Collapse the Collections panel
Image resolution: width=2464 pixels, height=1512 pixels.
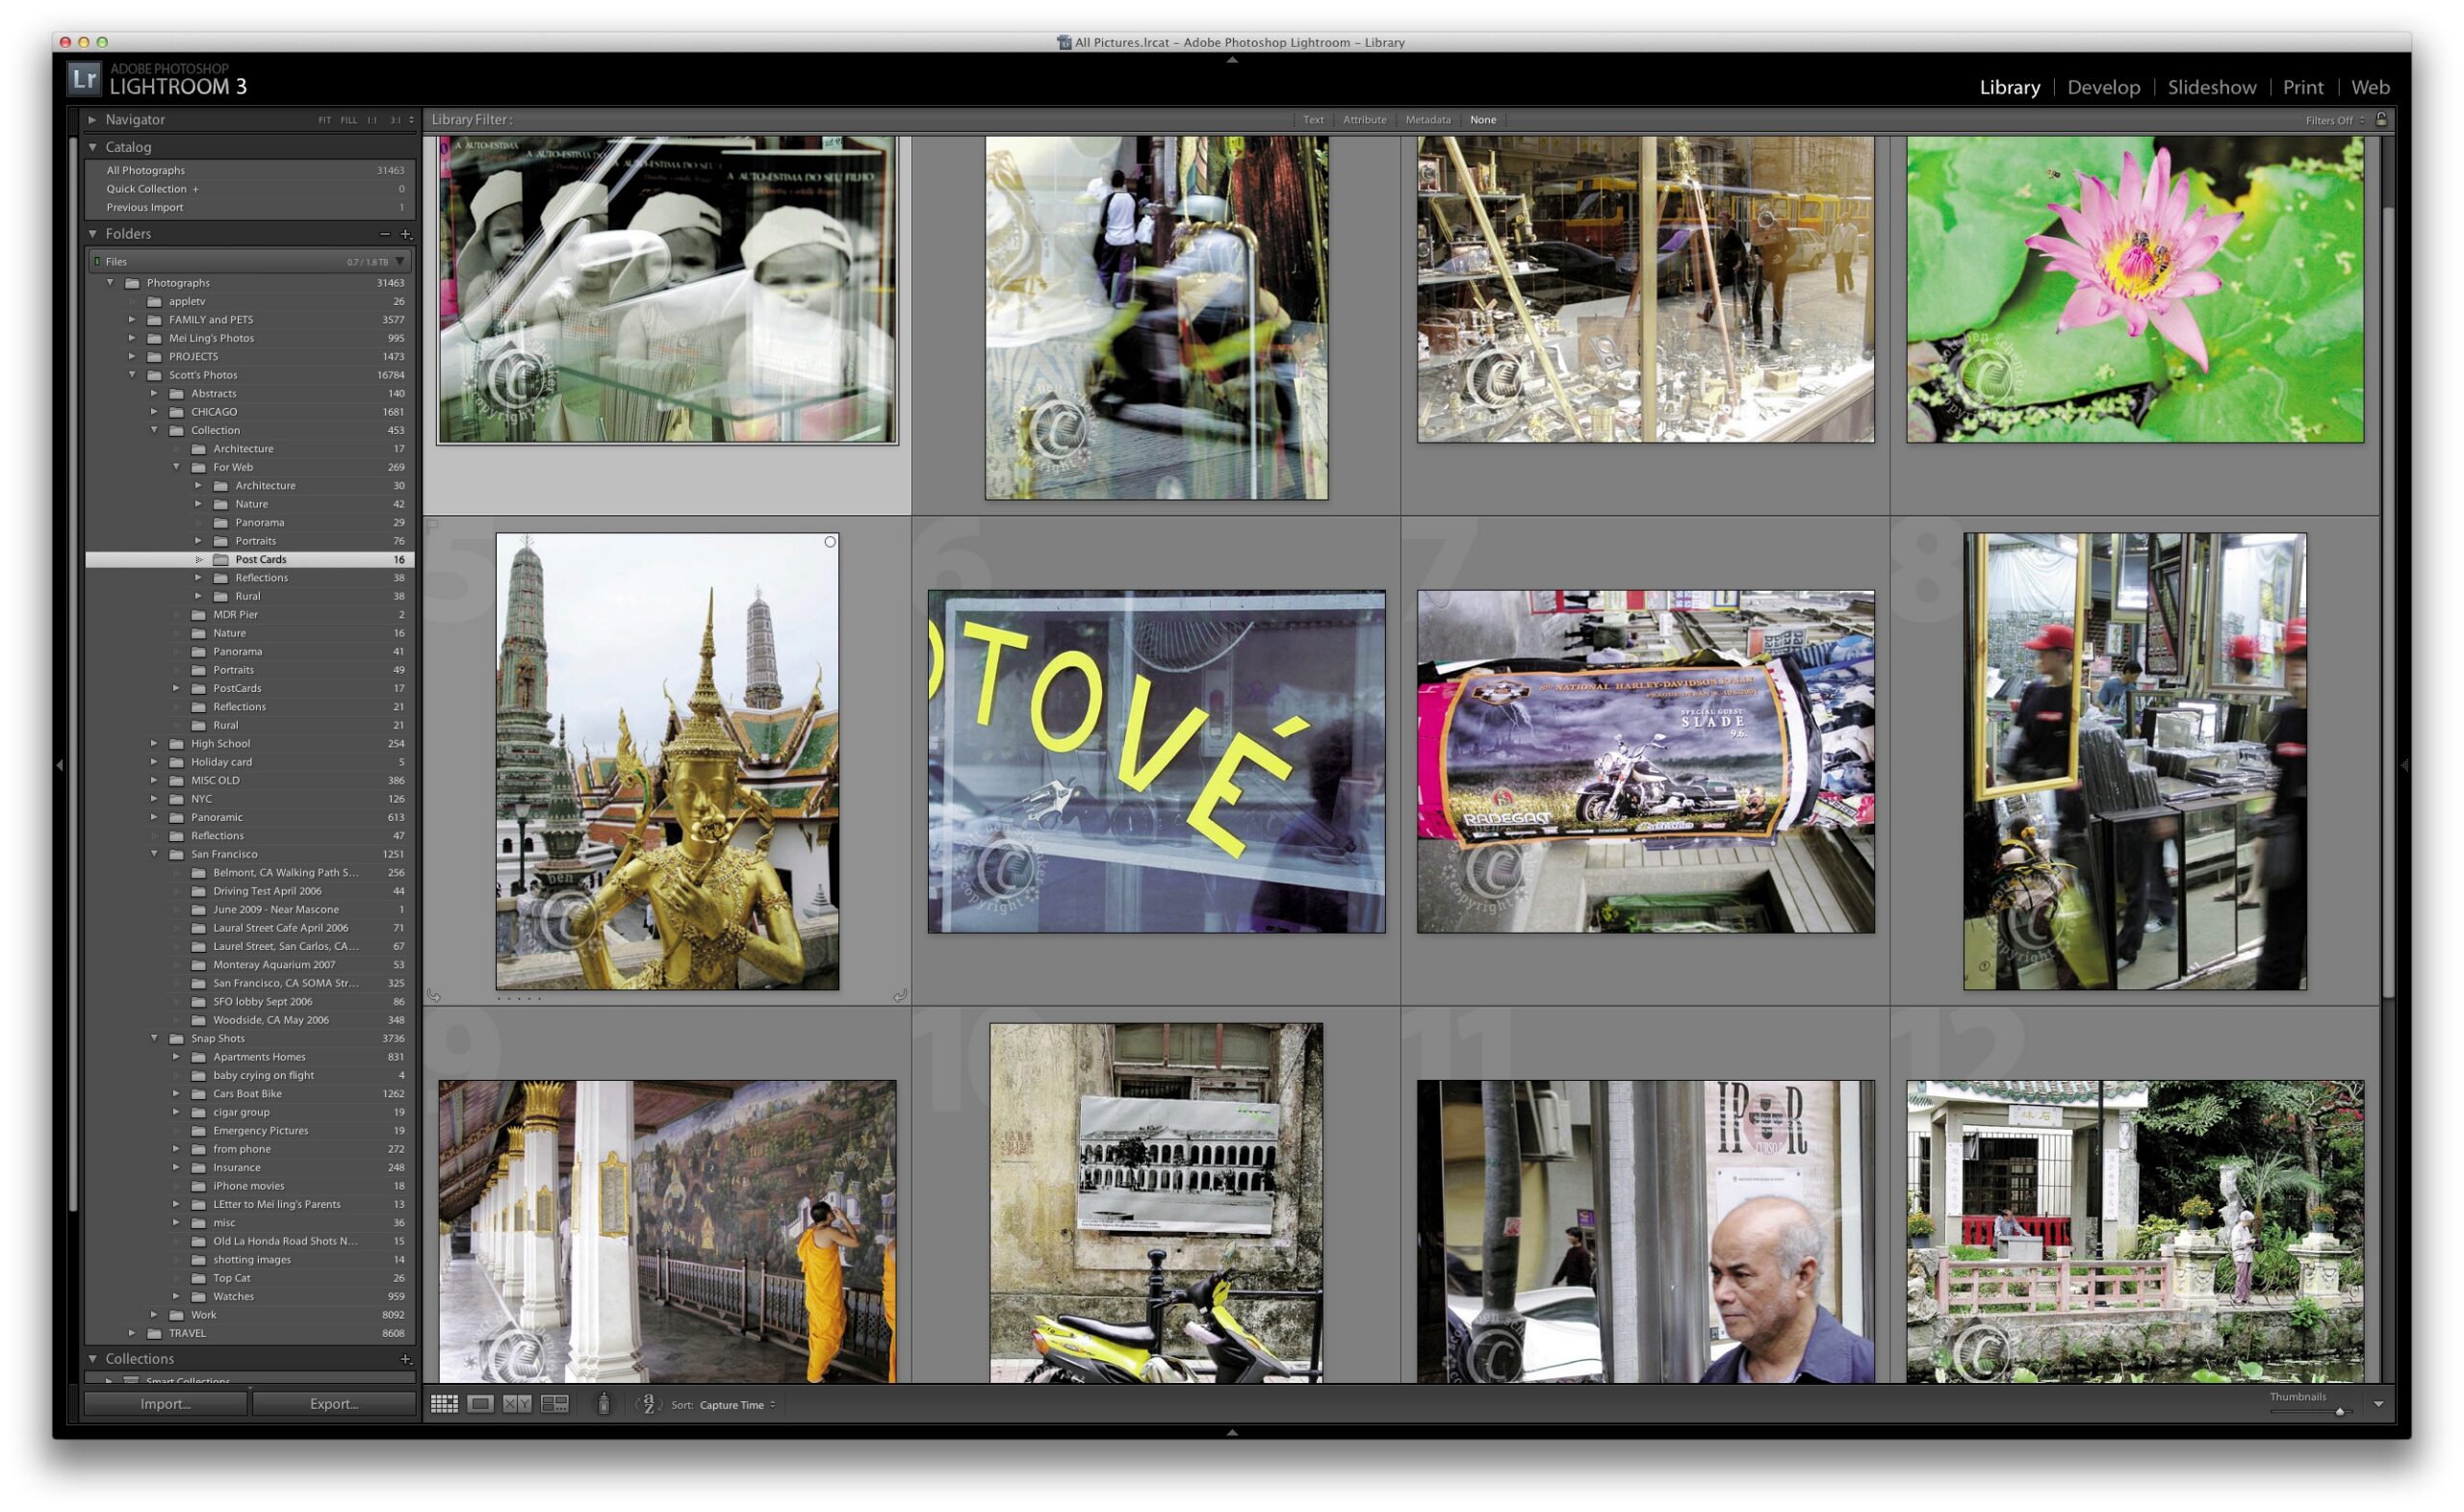point(92,1358)
